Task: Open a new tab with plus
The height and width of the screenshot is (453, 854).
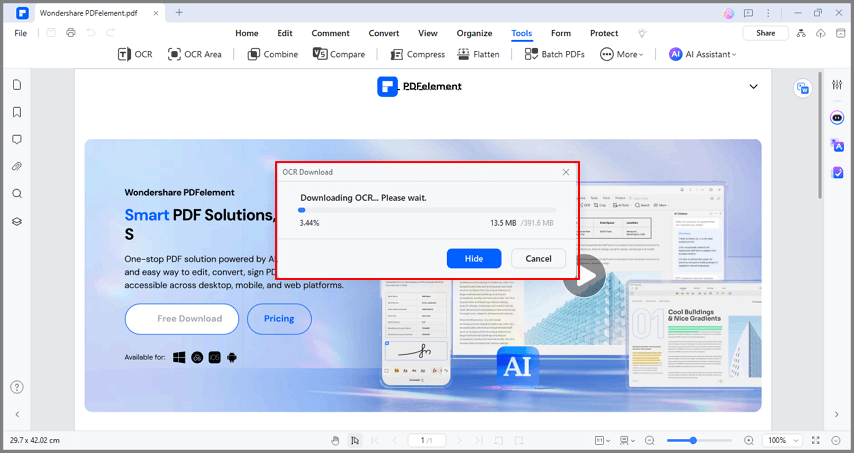Action: [179, 13]
